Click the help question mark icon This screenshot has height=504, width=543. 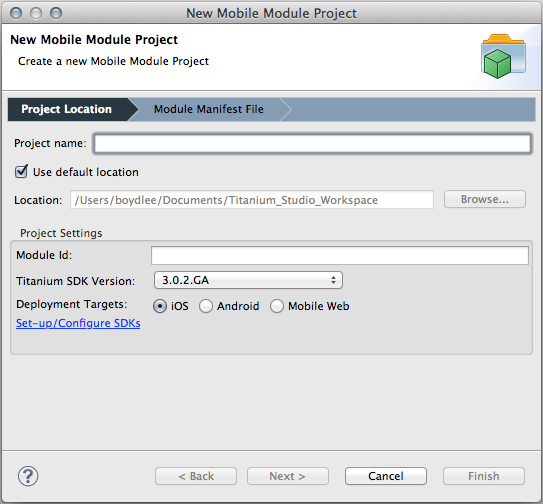click(x=28, y=476)
